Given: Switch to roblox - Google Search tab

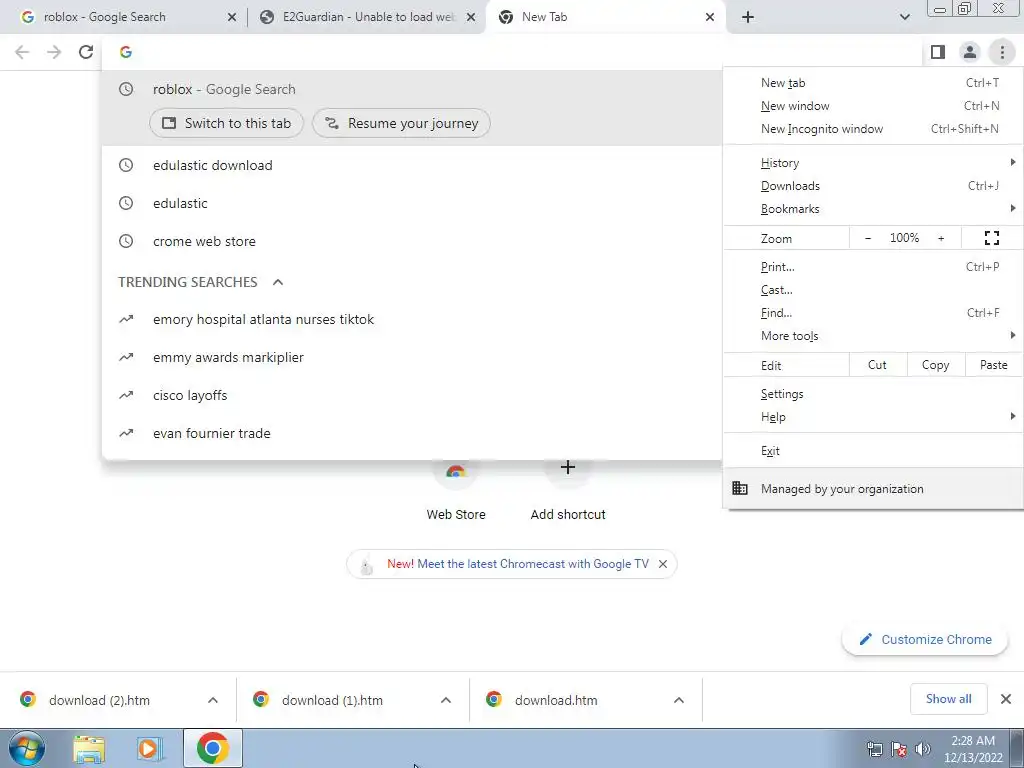Looking at the screenshot, I should click(x=124, y=17).
